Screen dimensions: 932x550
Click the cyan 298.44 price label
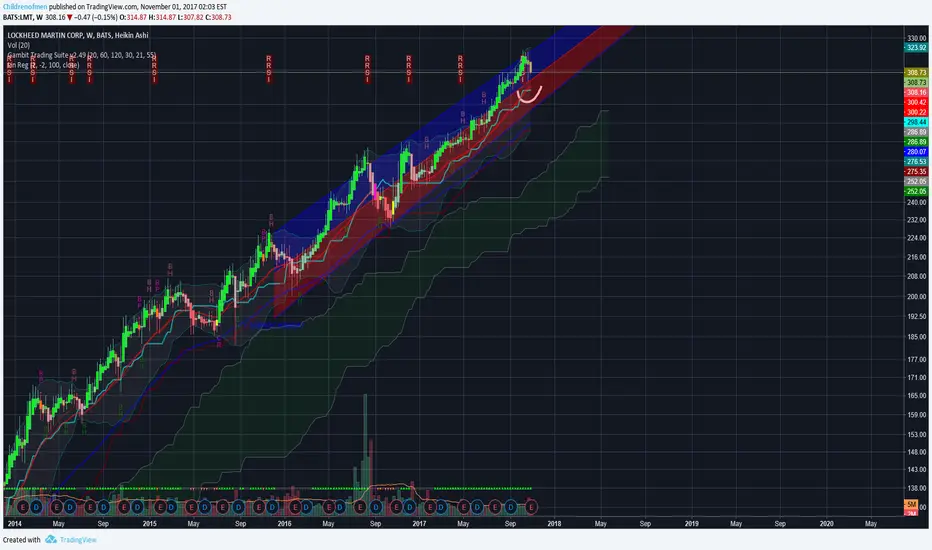[916, 122]
